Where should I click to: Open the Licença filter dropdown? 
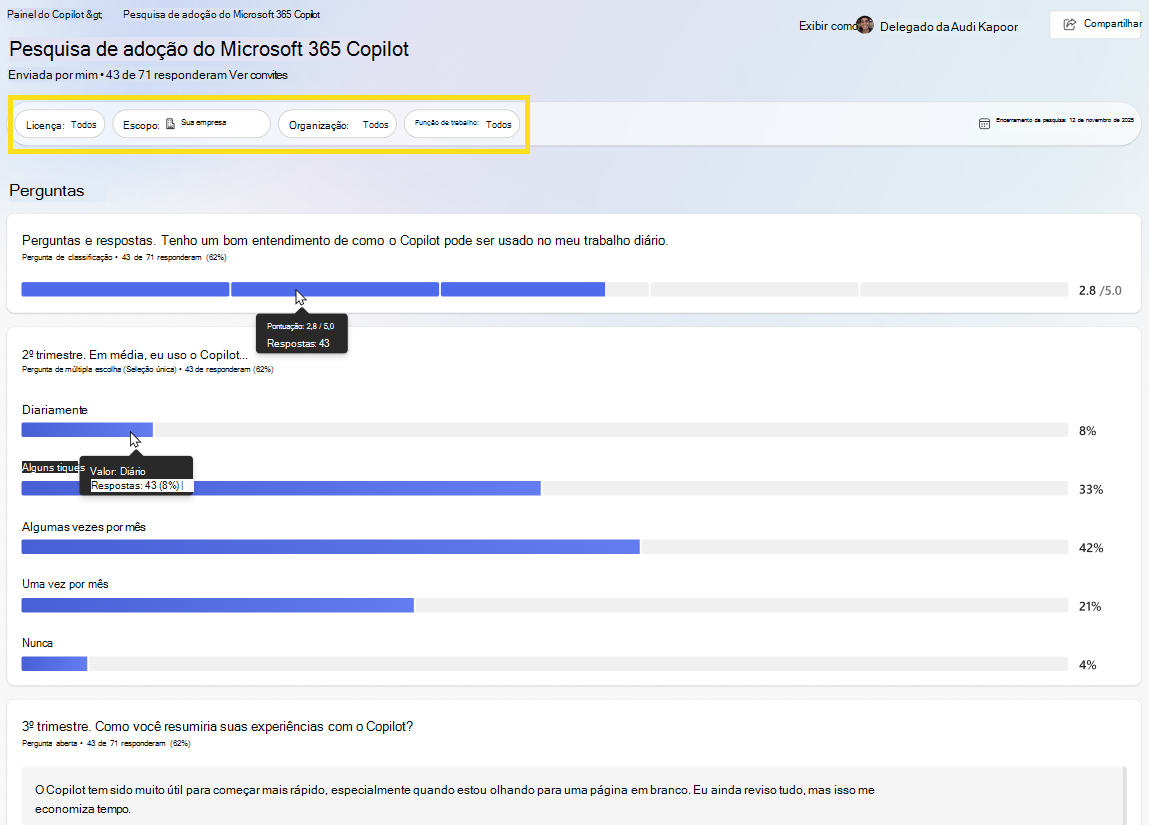(61, 125)
